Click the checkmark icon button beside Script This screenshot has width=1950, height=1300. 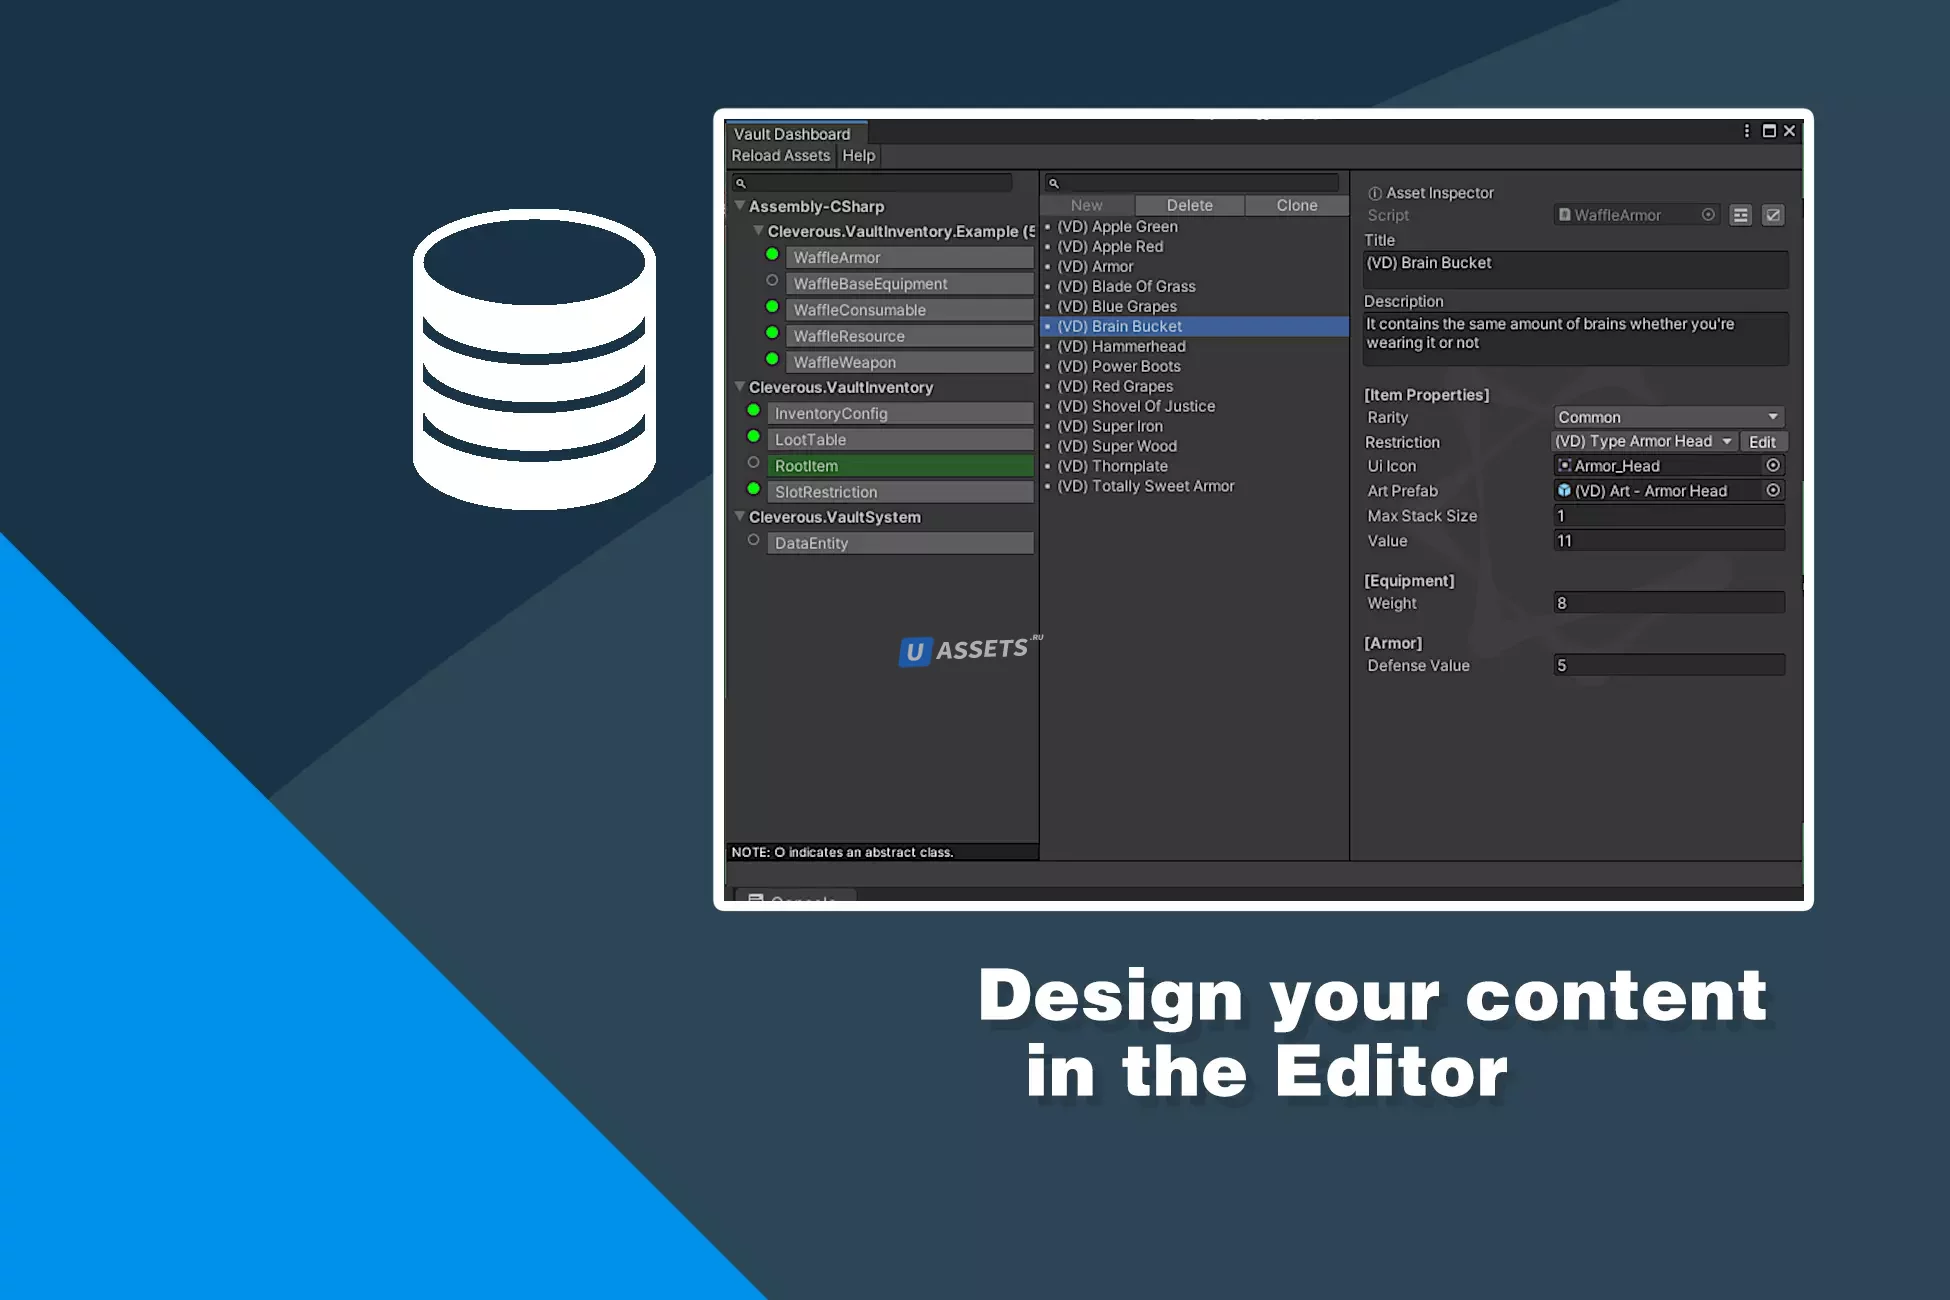tap(1773, 215)
